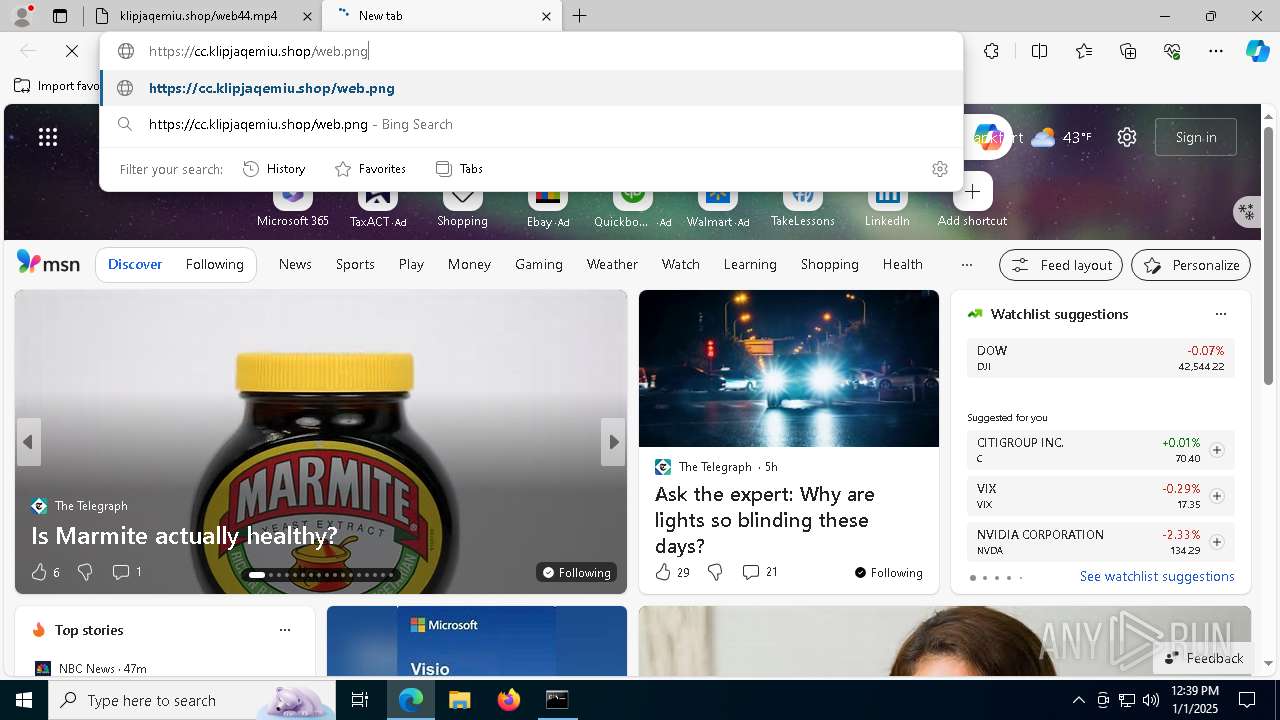Launch Firefox from taskbar
This screenshot has height=720, width=1280.
click(509, 700)
